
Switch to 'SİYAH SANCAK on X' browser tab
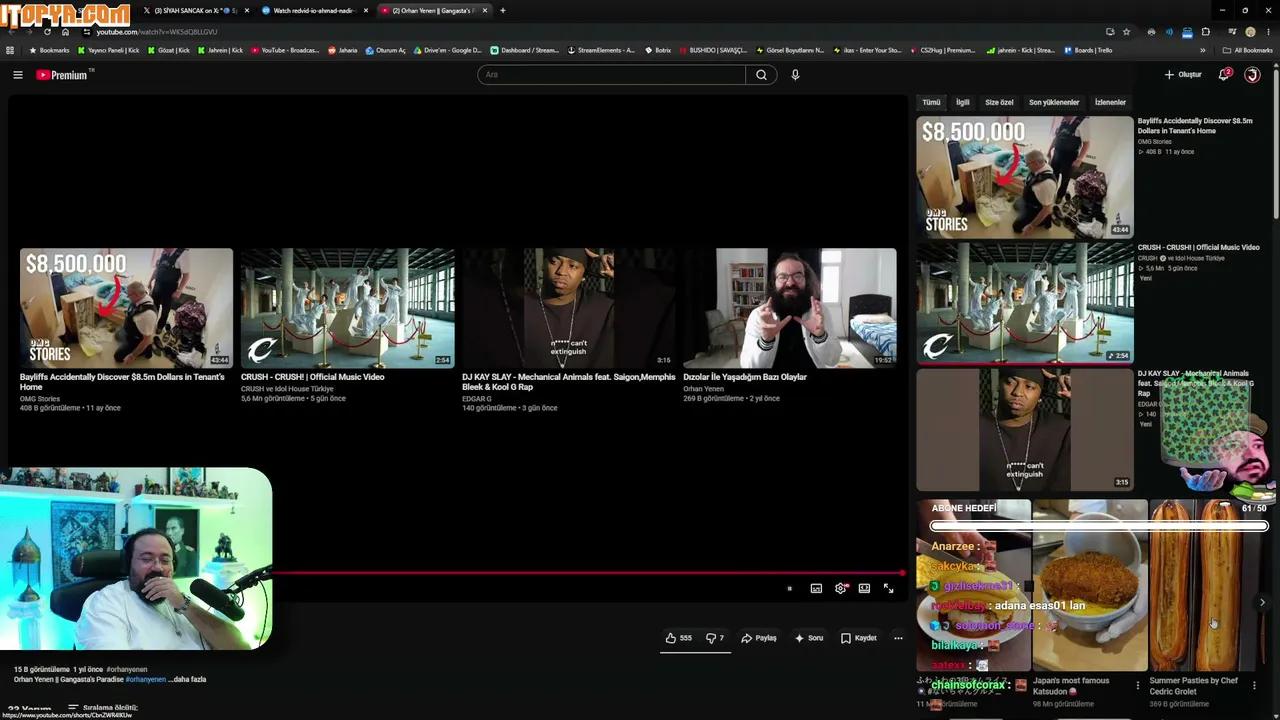point(194,10)
